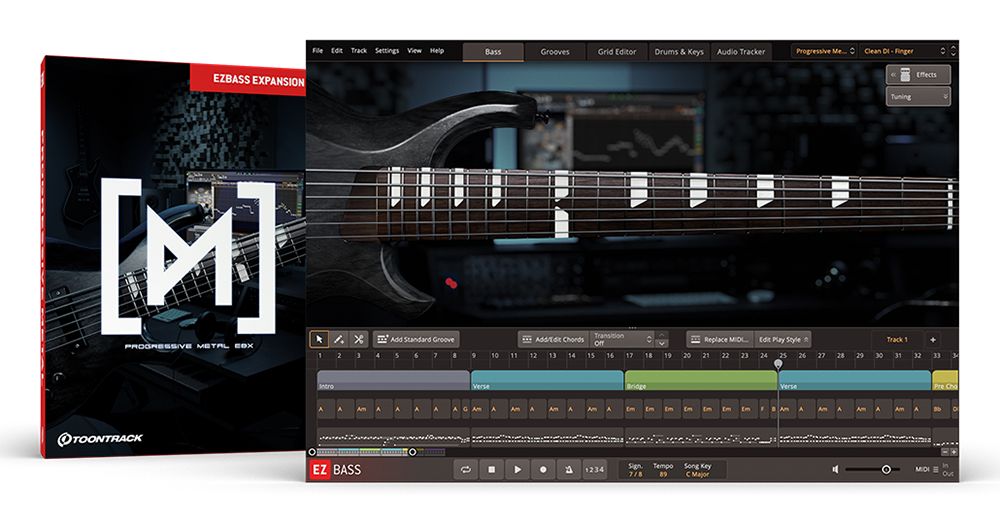Click the record button
Viewport: 1000px width, 524px height.
(543, 470)
